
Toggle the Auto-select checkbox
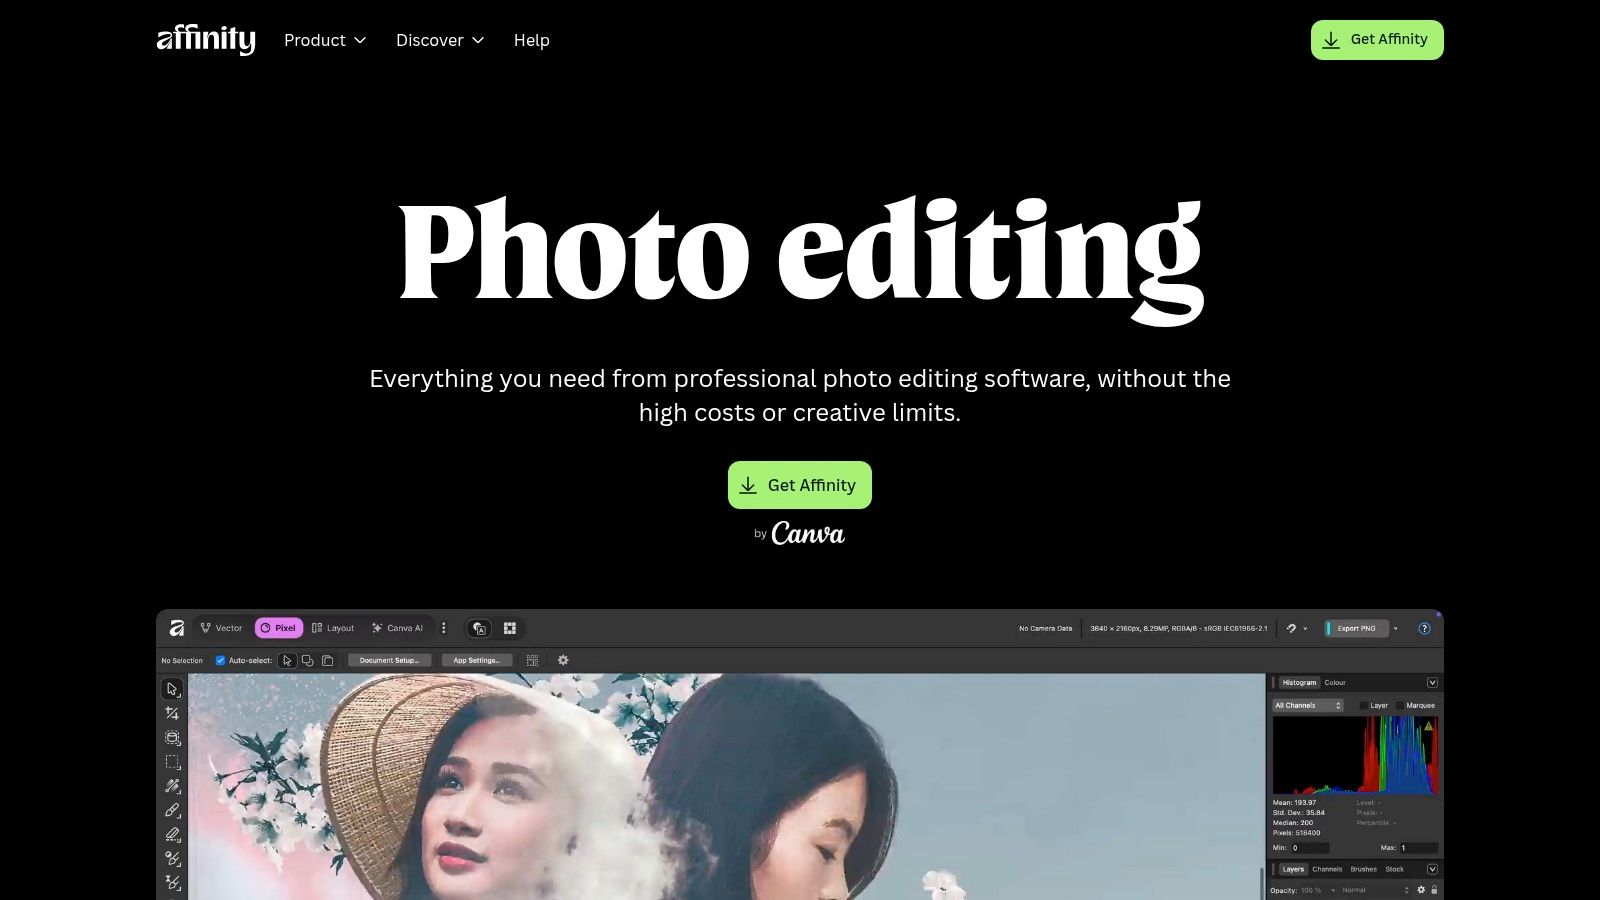tap(221, 660)
